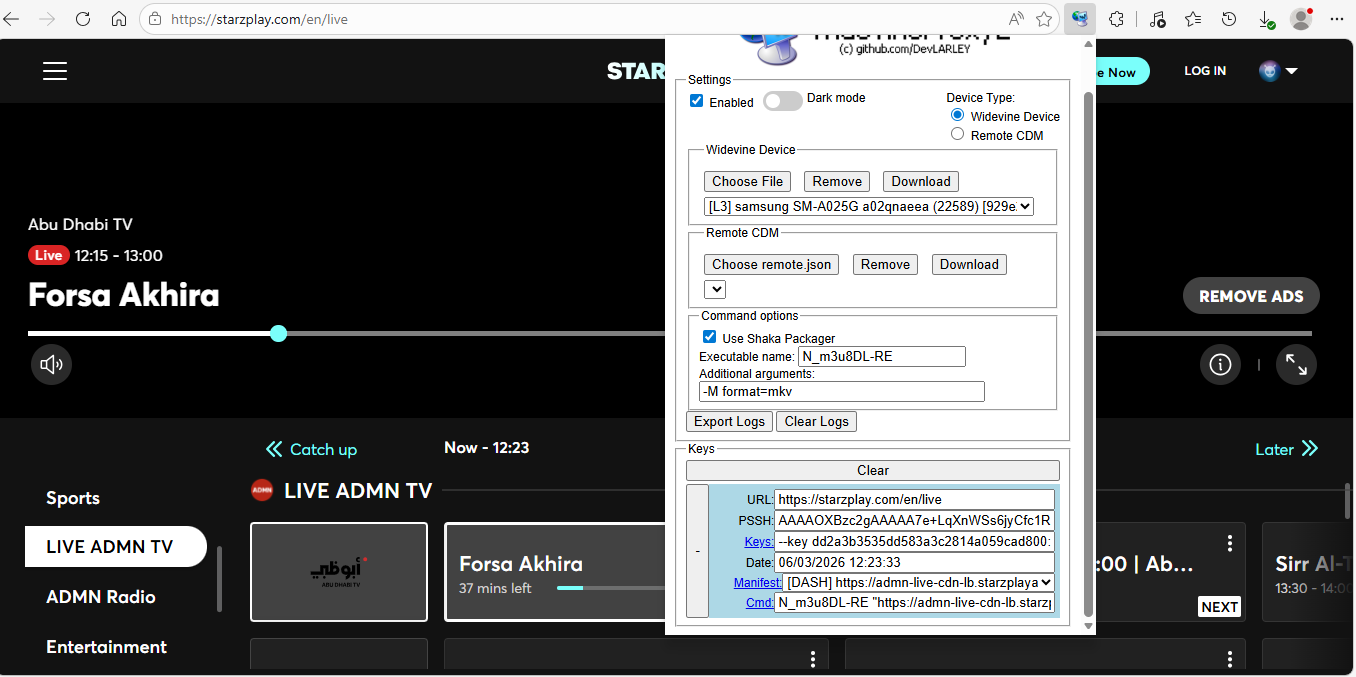Select LIVE ADMN TV category
The height and width of the screenshot is (677, 1356).
point(116,547)
